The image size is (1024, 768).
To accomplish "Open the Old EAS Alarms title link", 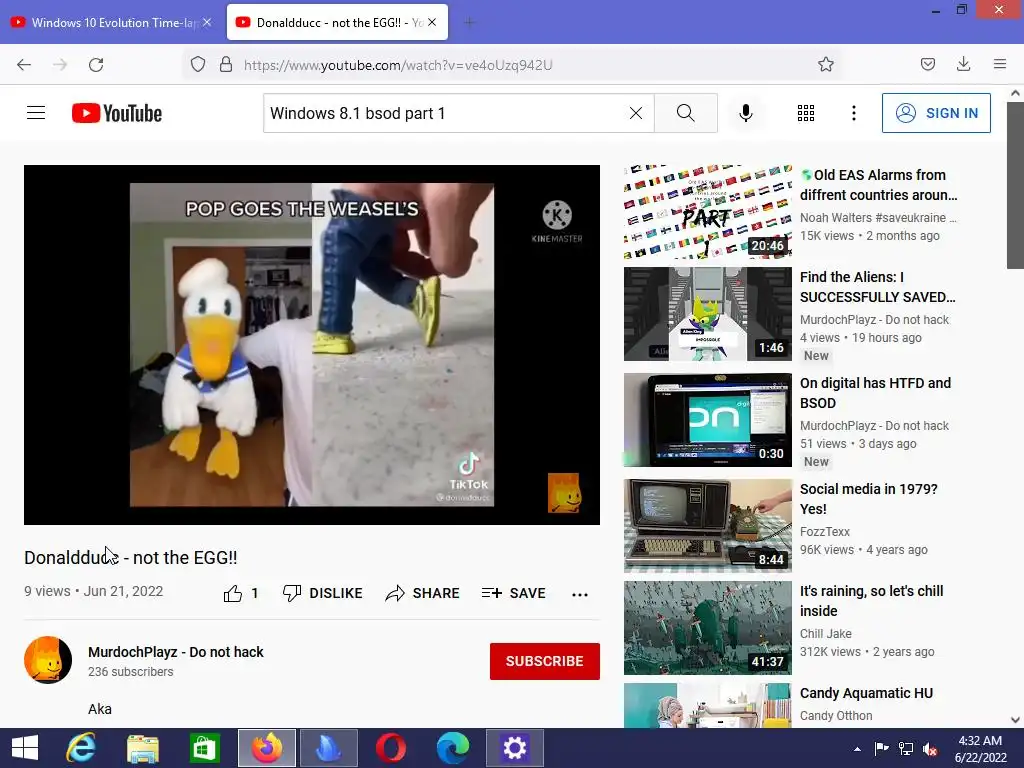I will coord(878,185).
